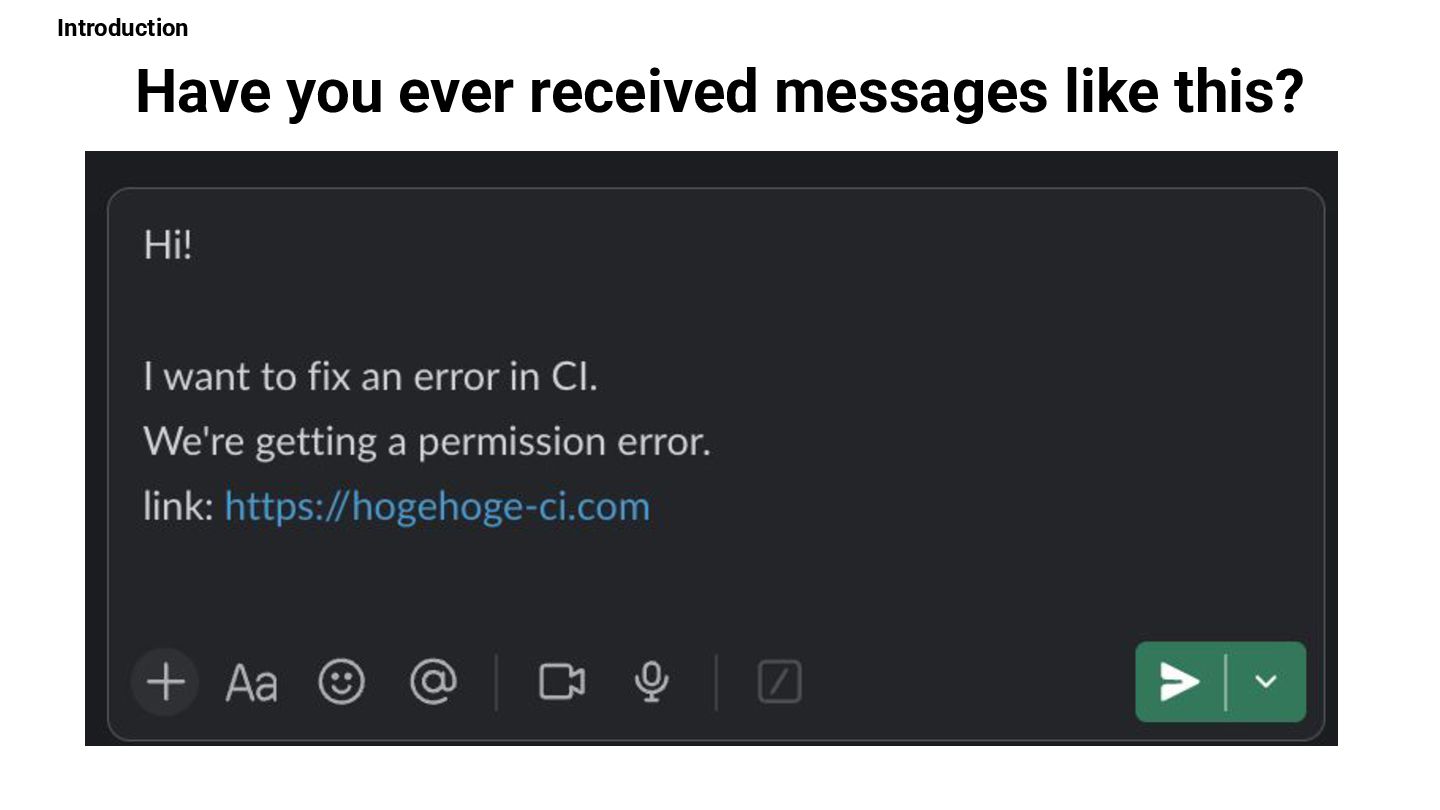Open the plus attachments menu

click(x=166, y=683)
